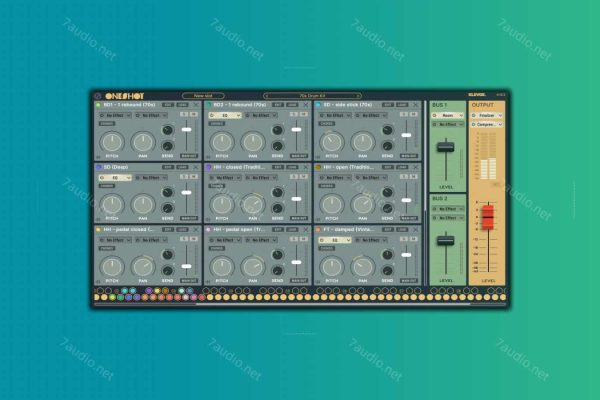Viewport: 600px width, 400px height.
Task: Click CHOKE button on HH closed slot
Action: click(217, 186)
